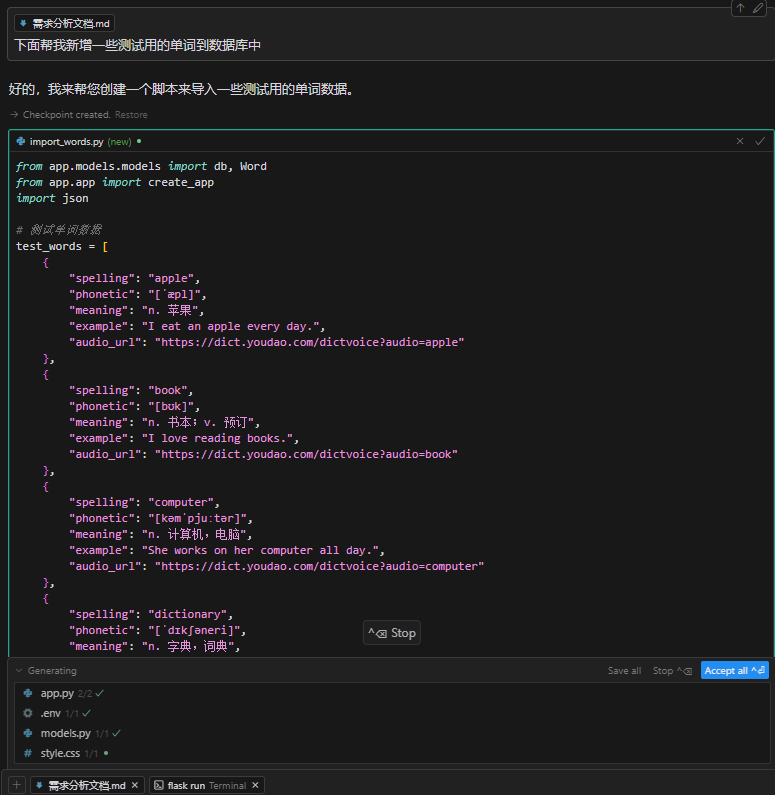Select the flask run Terminal context tab
The width and height of the screenshot is (775, 795).
(207, 785)
